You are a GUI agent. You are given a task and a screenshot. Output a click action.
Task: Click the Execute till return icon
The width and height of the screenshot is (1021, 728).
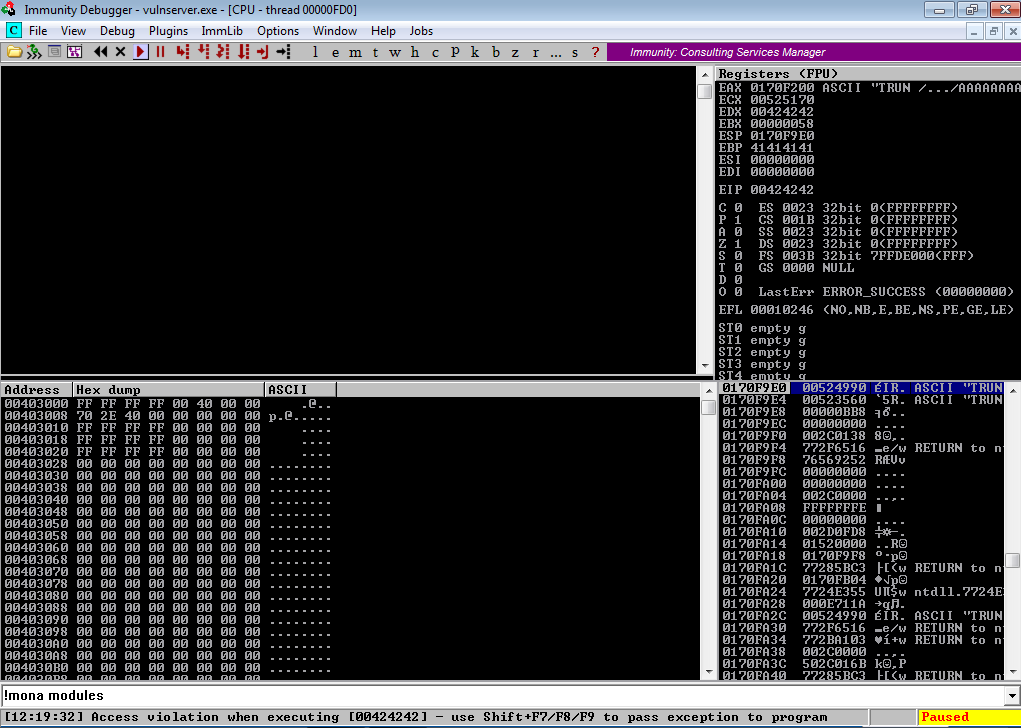pos(262,52)
